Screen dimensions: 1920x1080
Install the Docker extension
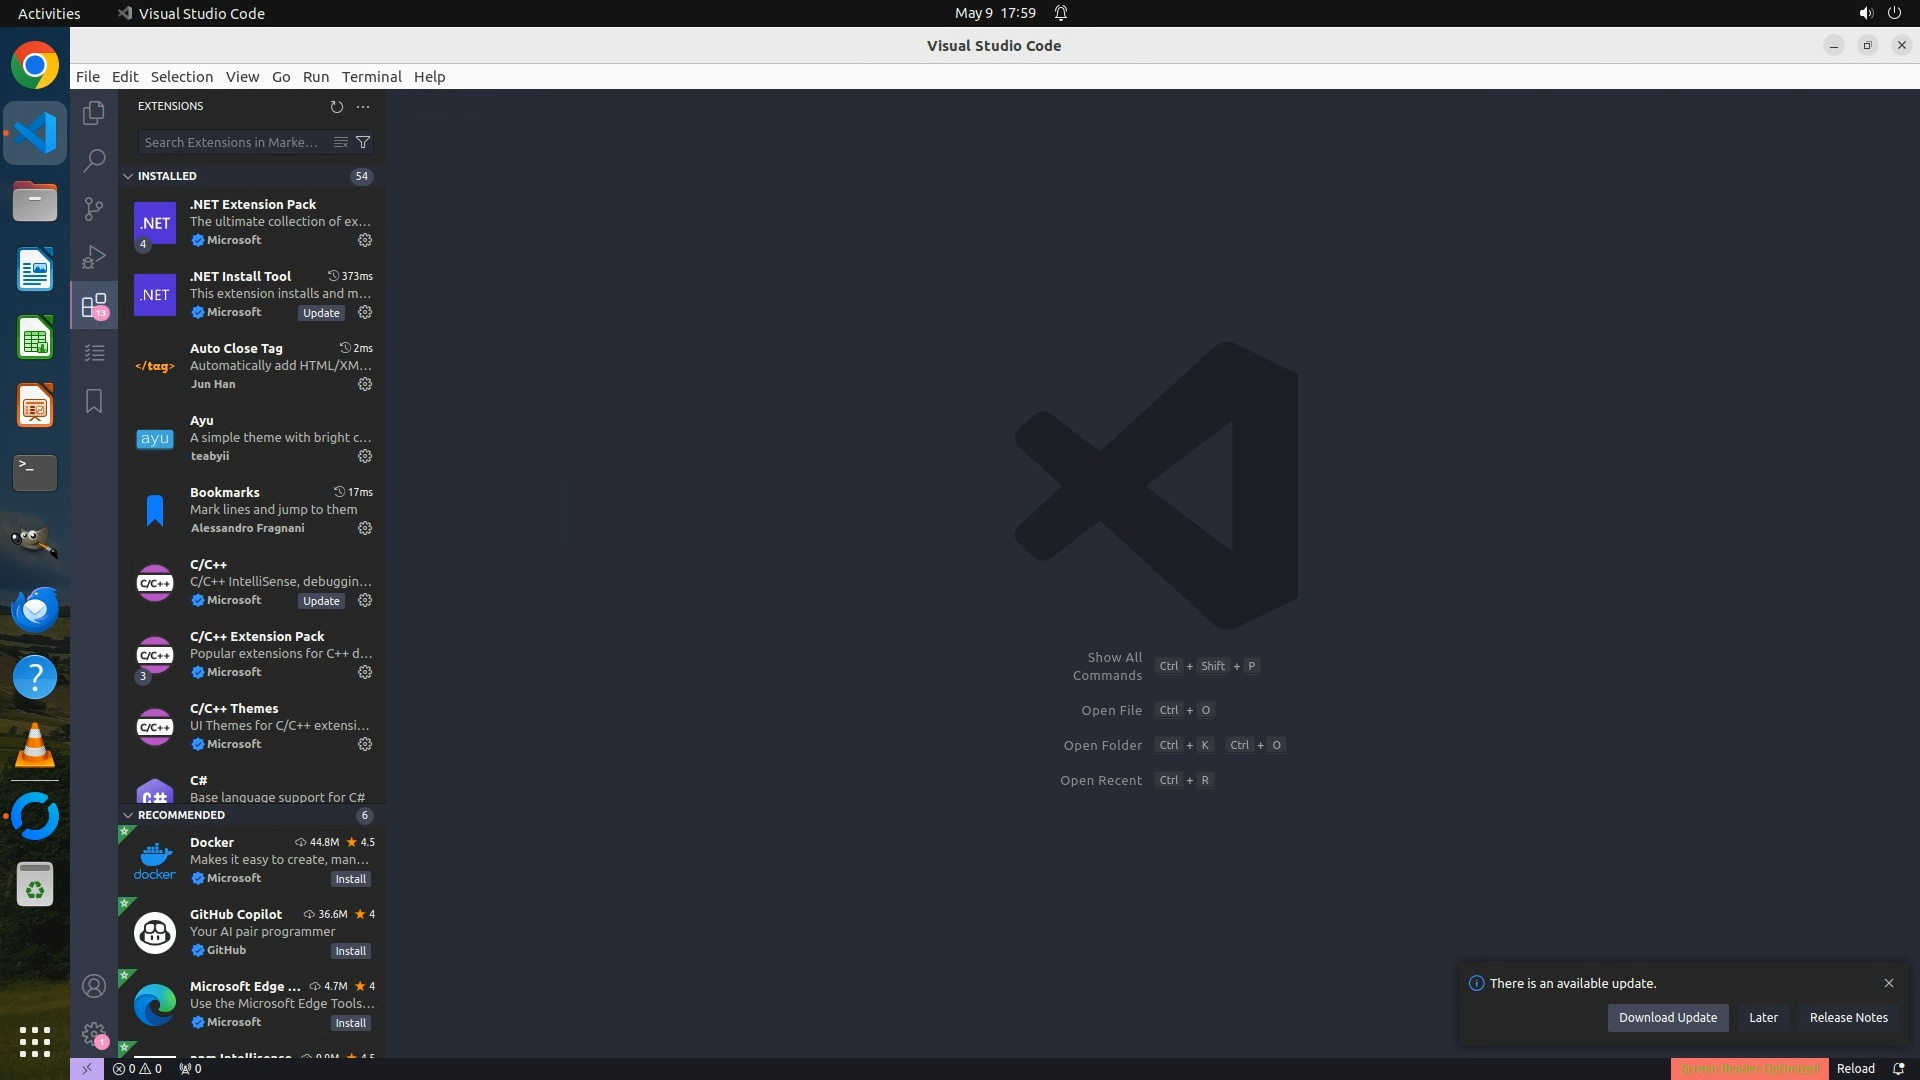click(350, 879)
